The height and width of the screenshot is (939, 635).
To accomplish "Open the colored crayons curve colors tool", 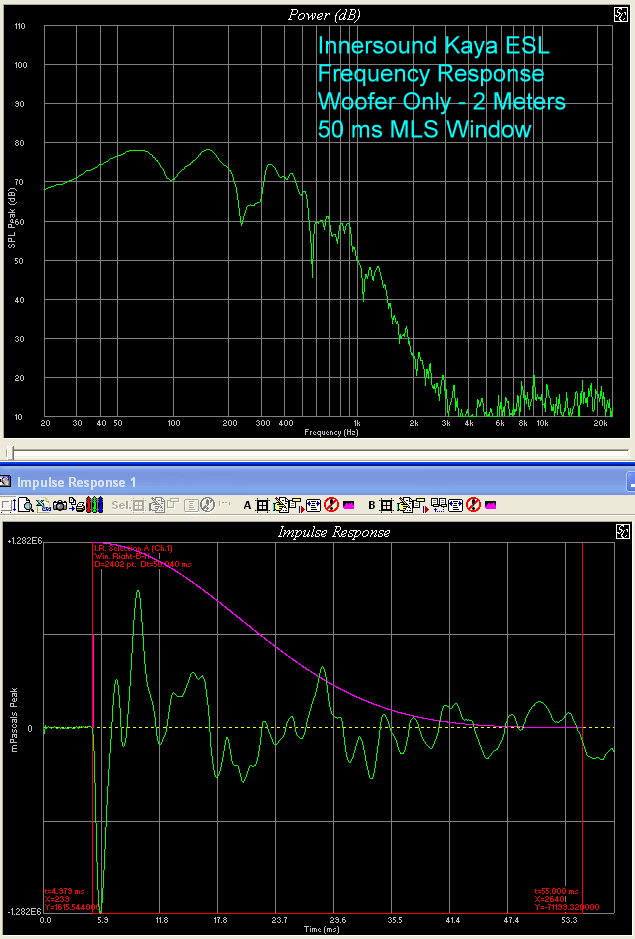I will coord(95,505).
